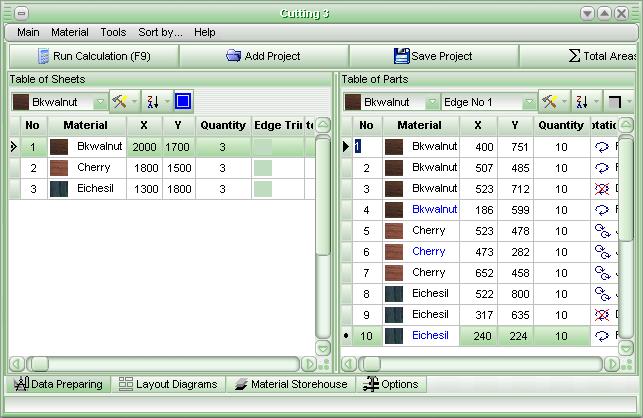Toggle the rotation icon for part row 3
643x418 pixels.
click(602, 189)
